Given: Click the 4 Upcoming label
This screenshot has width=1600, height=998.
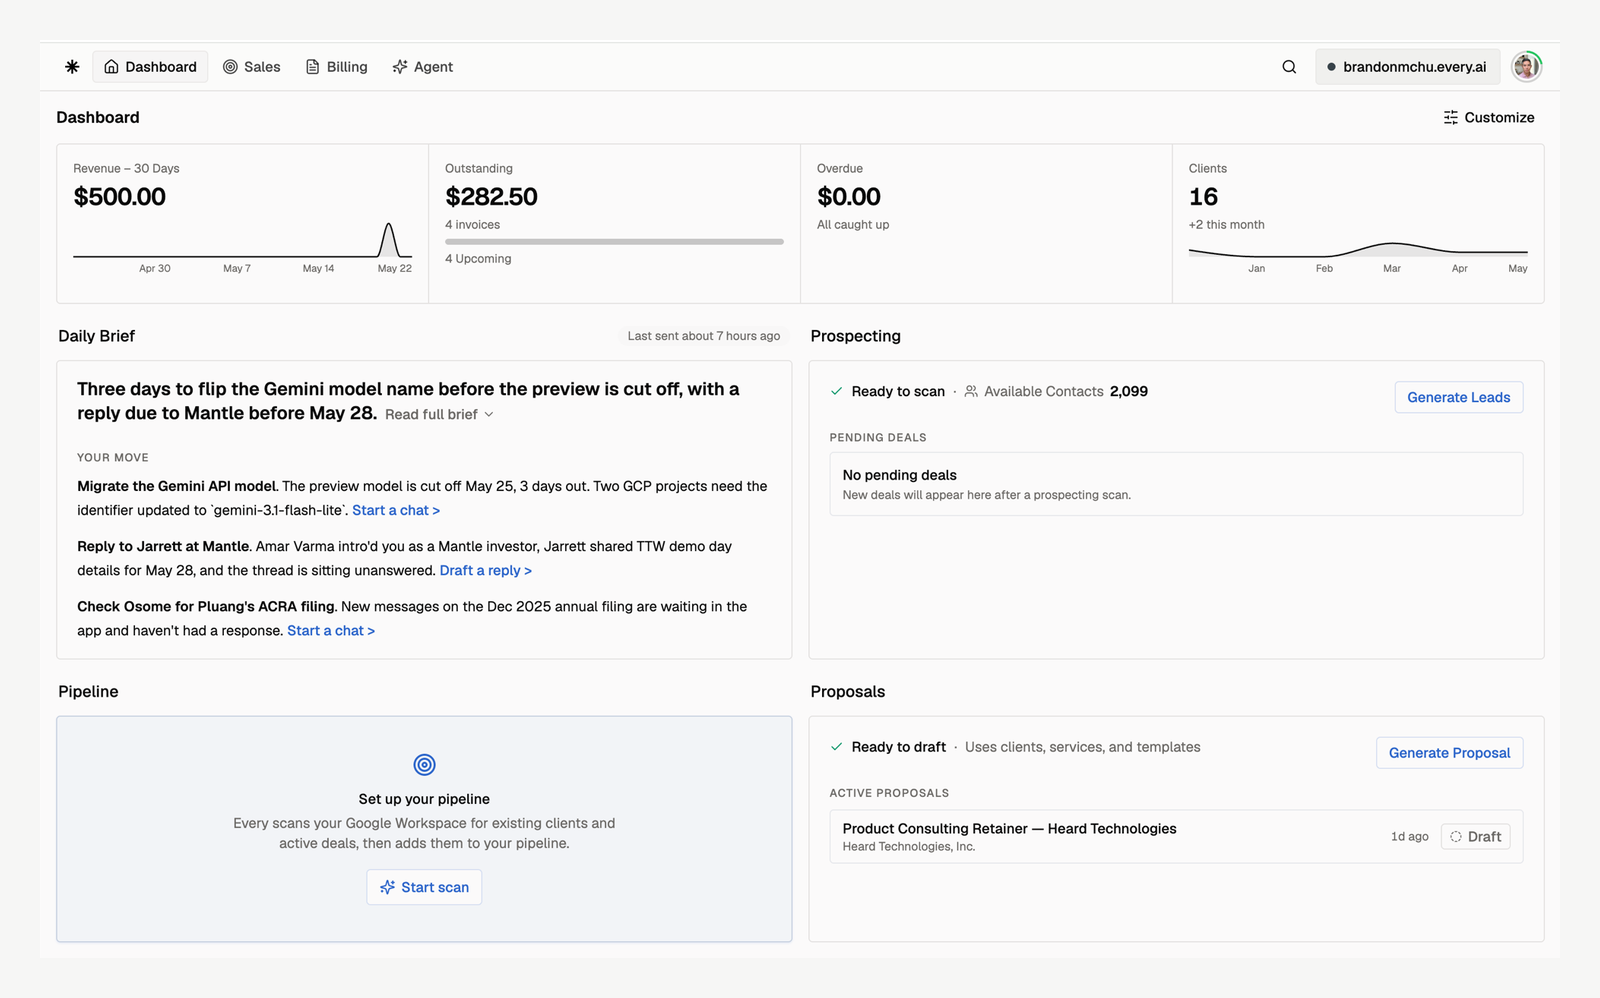Looking at the screenshot, I should [478, 259].
